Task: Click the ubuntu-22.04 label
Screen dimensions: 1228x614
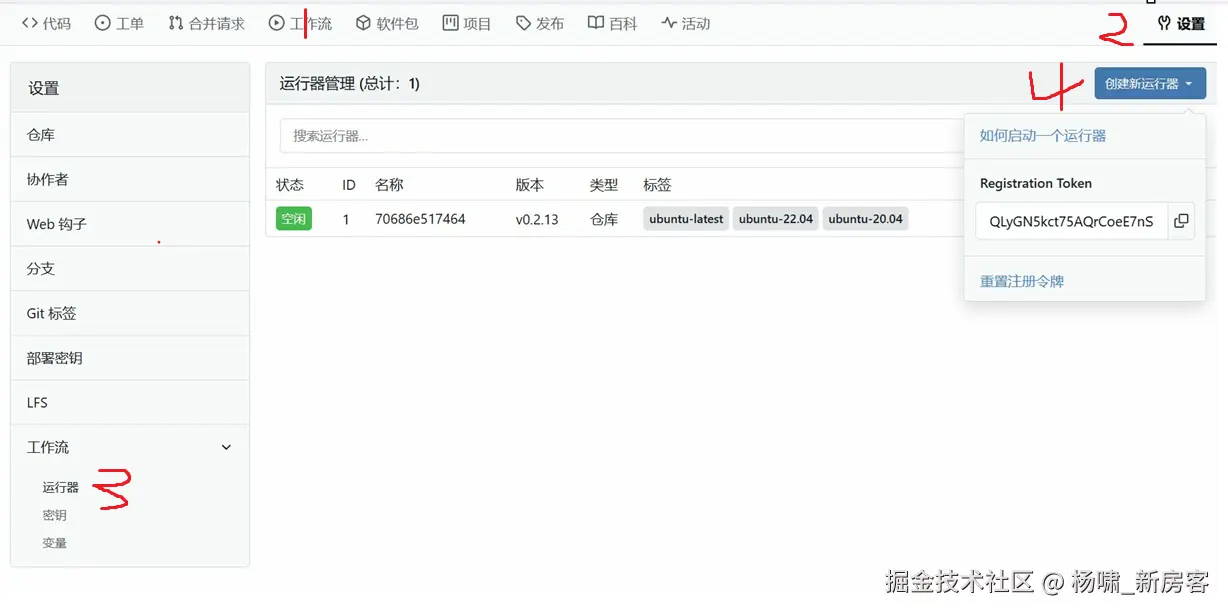Action: click(x=776, y=219)
